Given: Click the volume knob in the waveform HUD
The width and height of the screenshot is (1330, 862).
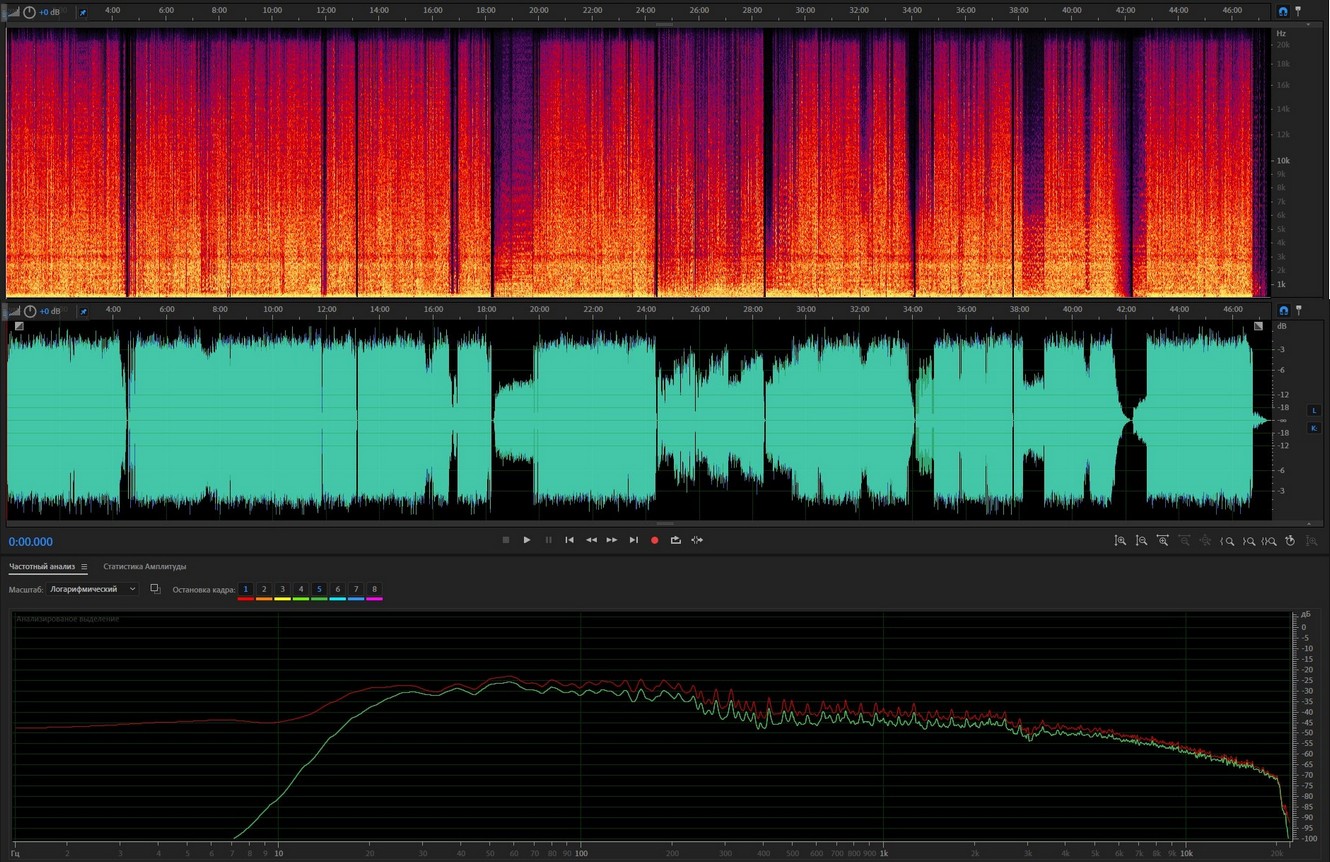Looking at the screenshot, I should (30, 312).
